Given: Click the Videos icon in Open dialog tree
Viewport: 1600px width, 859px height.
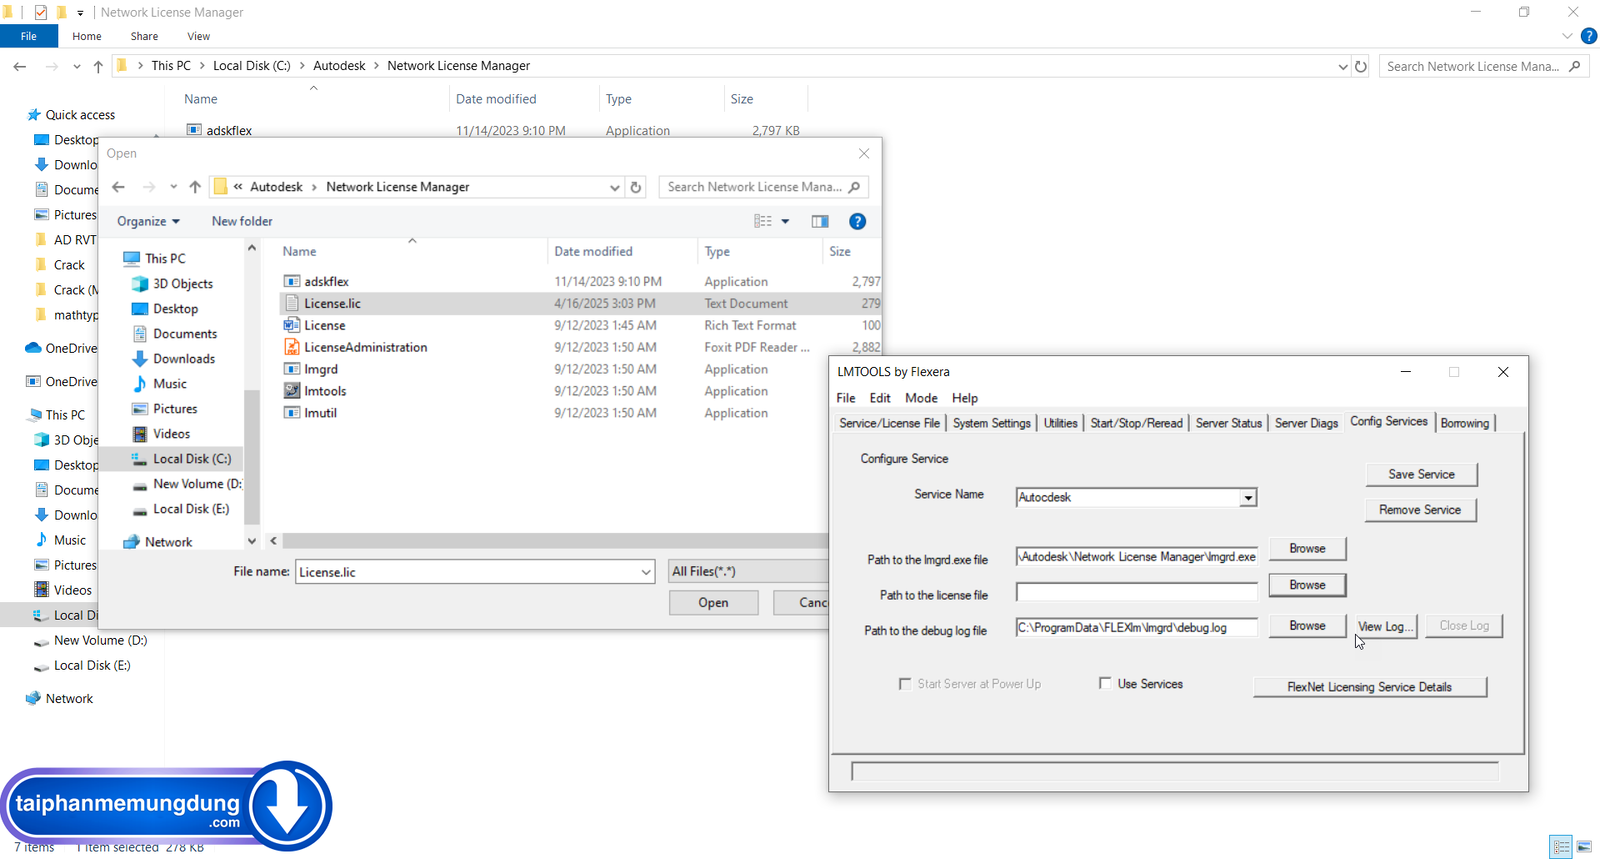Looking at the screenshot, I should [x=140, y=434].
